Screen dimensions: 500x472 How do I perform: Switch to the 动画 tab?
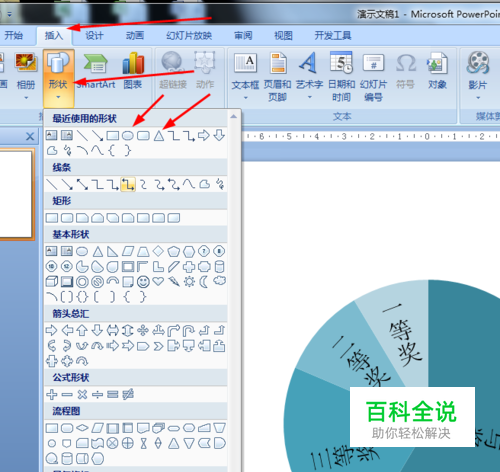coord(135,35)
